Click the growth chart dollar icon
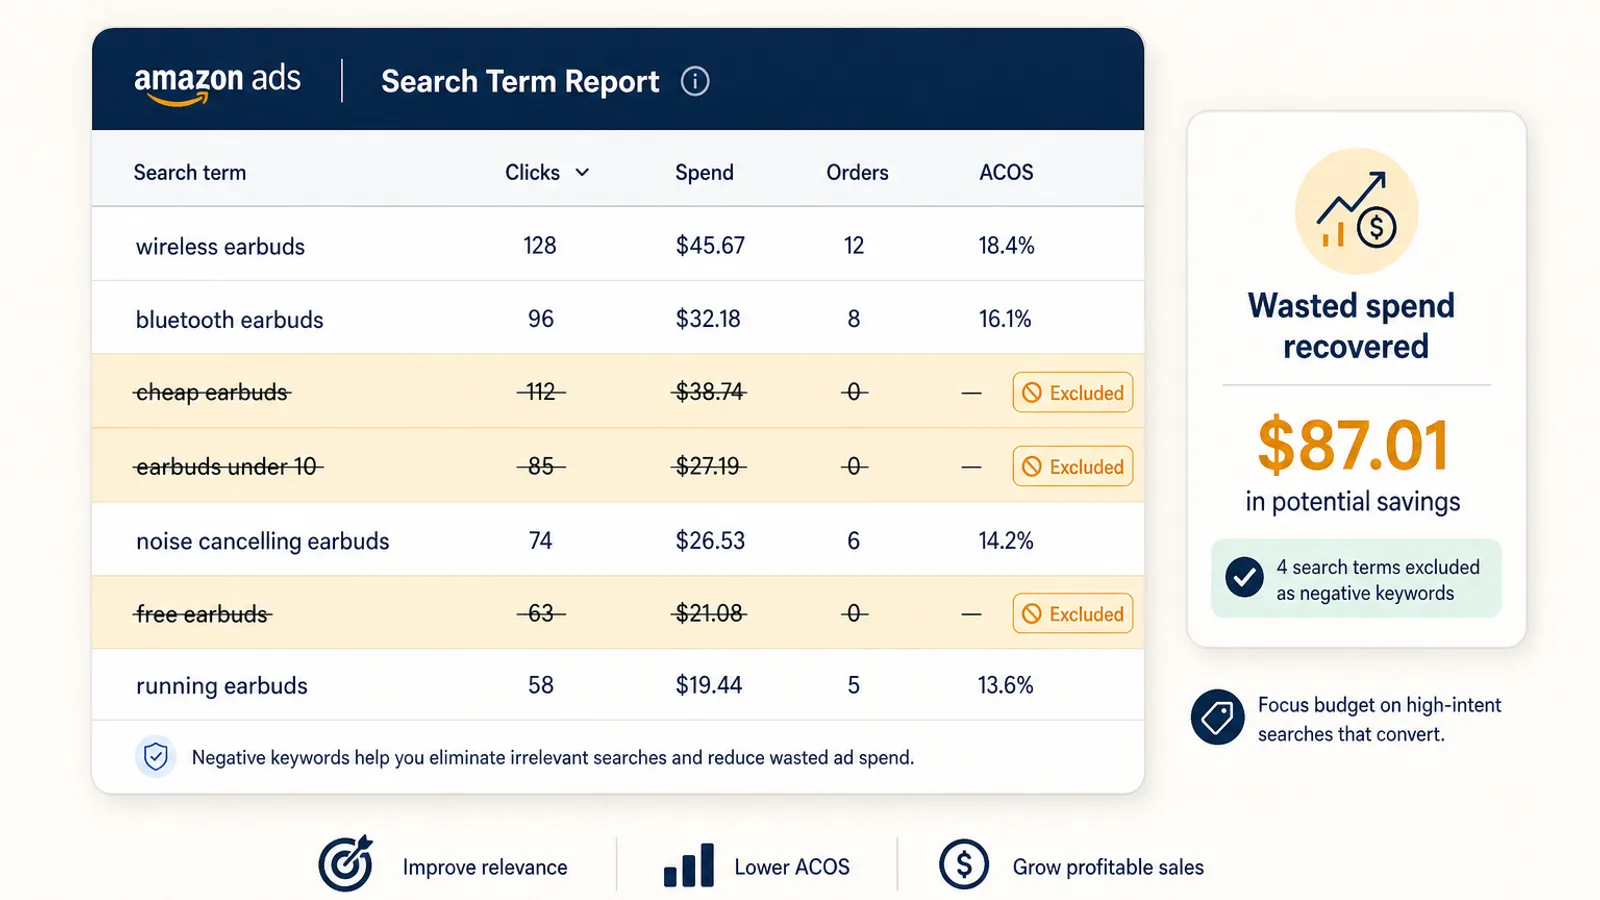Viewport: 1600px width, 900px height. (x=1356, y=211)
